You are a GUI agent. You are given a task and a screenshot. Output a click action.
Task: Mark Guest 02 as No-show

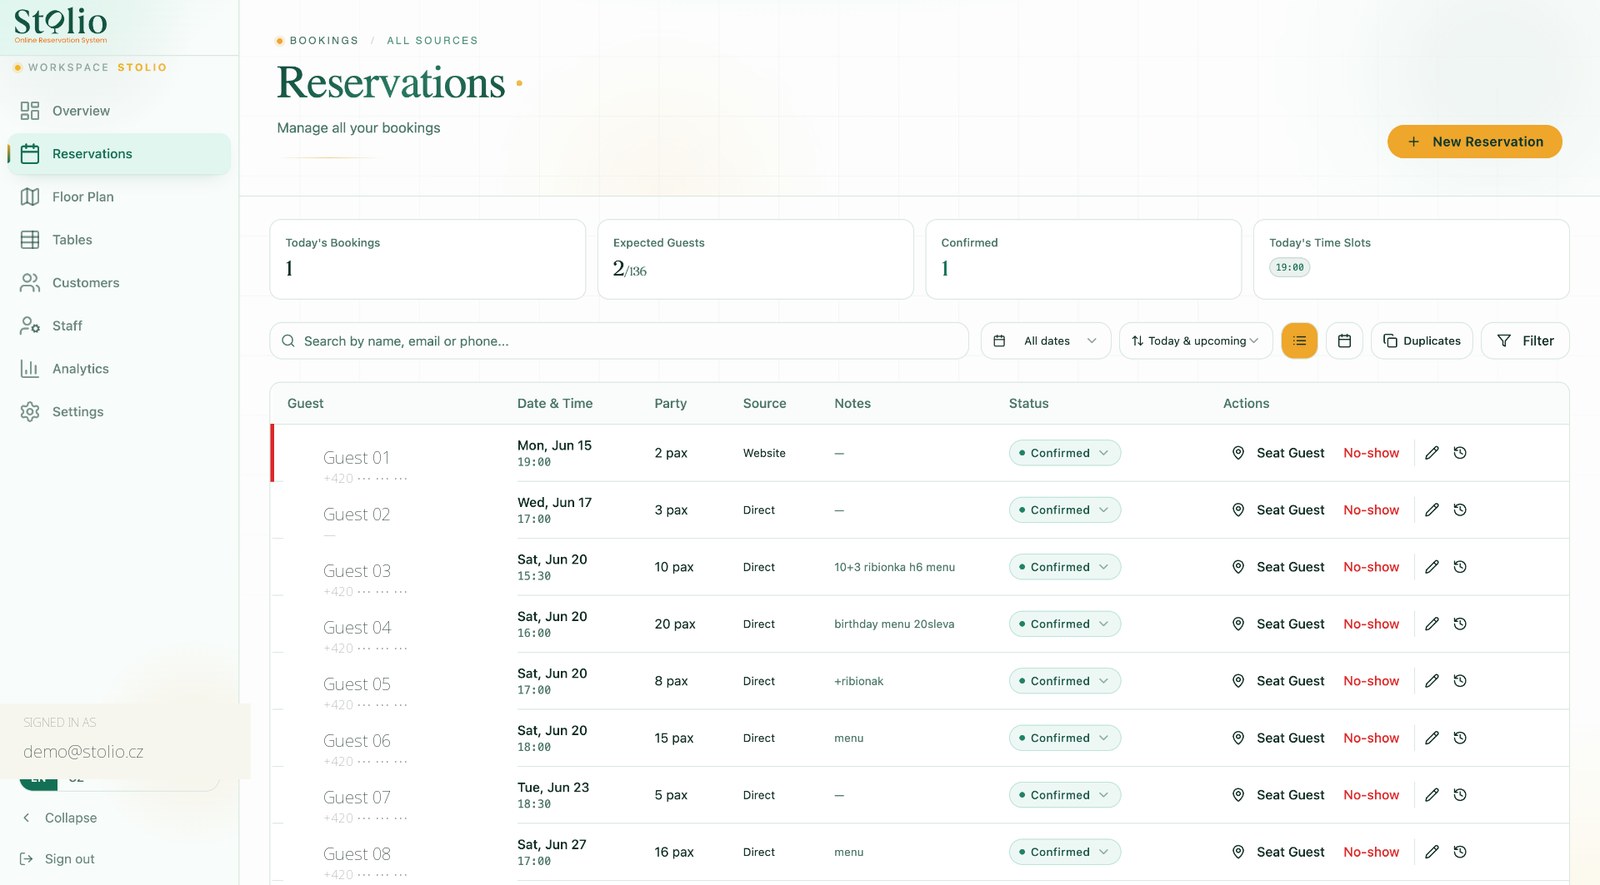pos(1371,510)
